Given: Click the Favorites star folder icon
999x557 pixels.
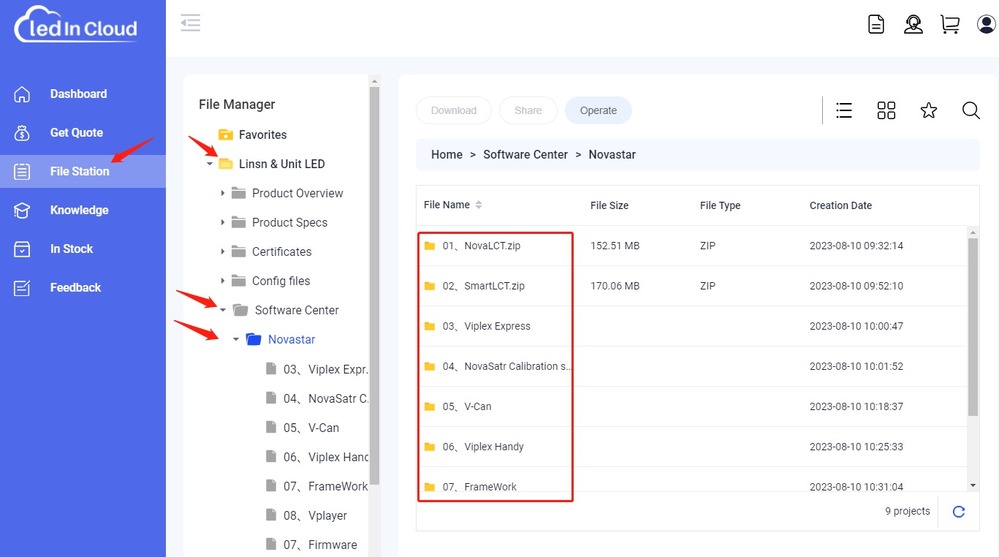Looking at the screenshot, I should pyautogui.click(x=226, y=134).
